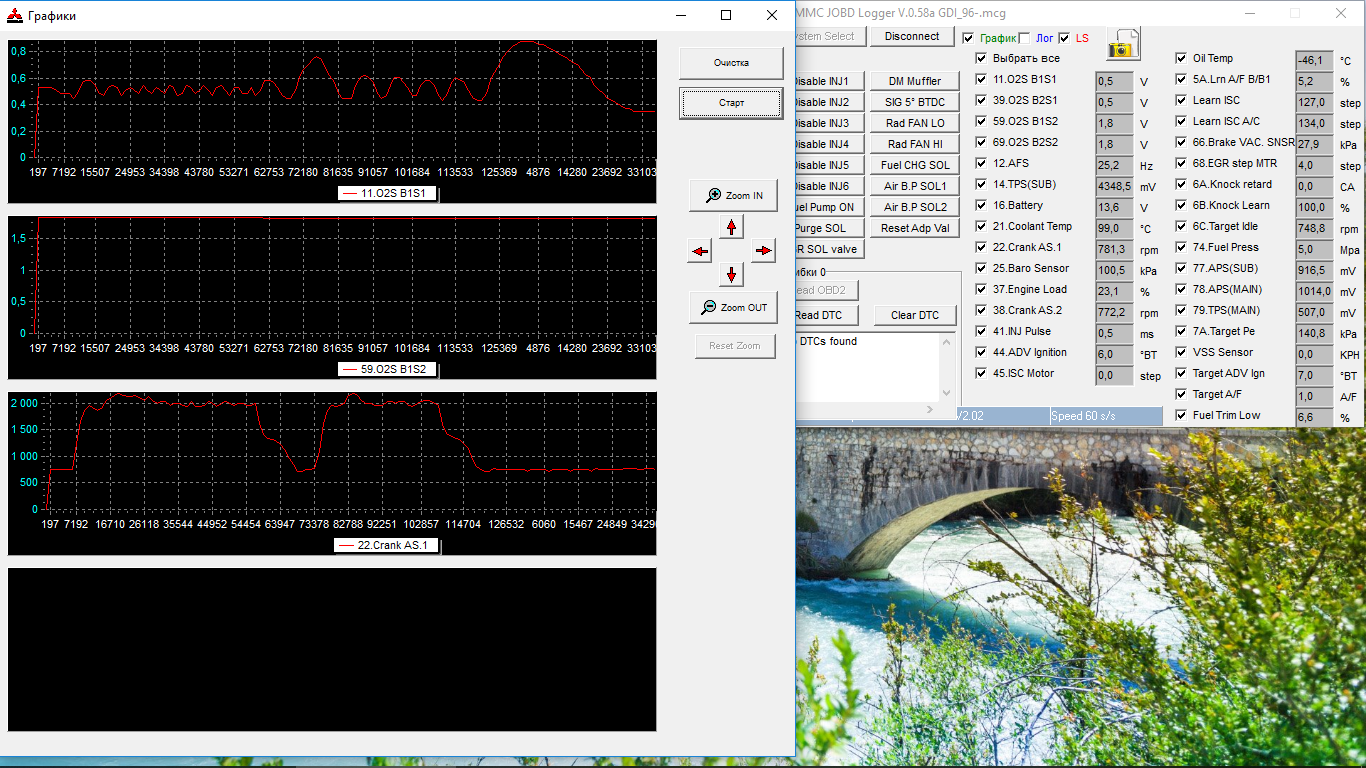Click the Очистка button
This screenshot has width=1366, height=768.
click(x=731, y=63)
